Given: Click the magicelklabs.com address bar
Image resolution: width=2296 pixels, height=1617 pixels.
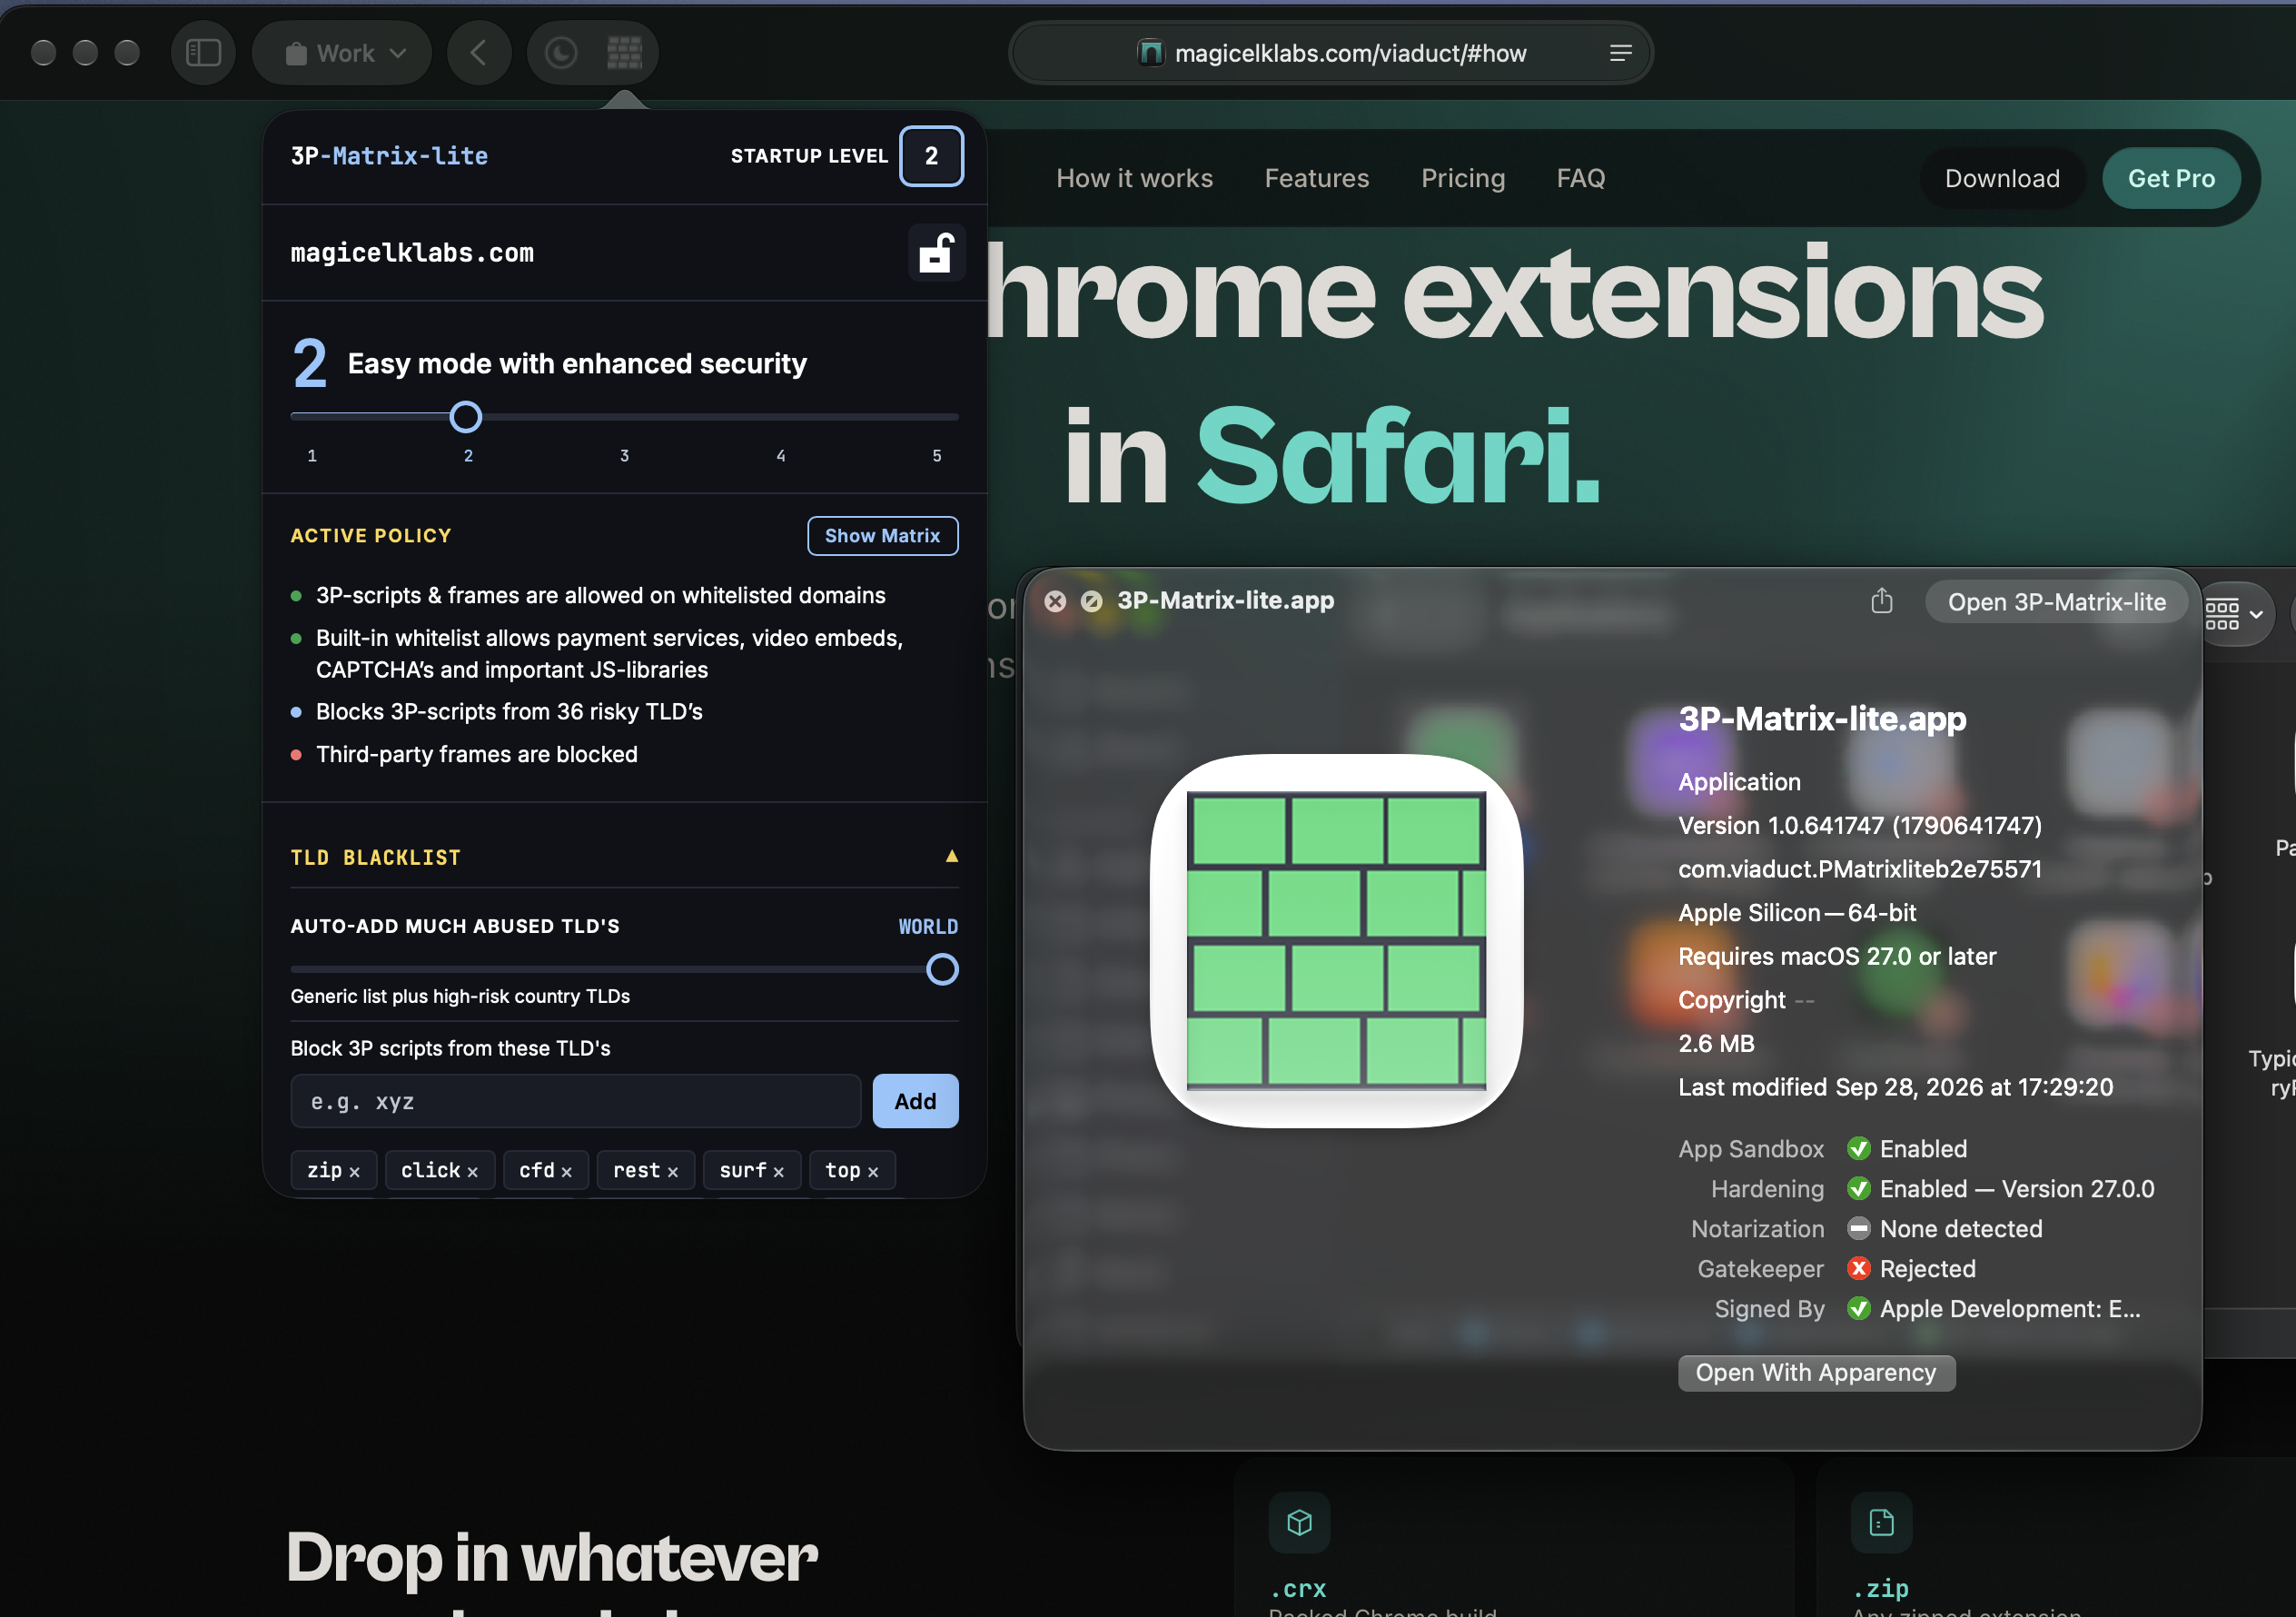Looking at the screenshot, I should tap(1330, 53).
